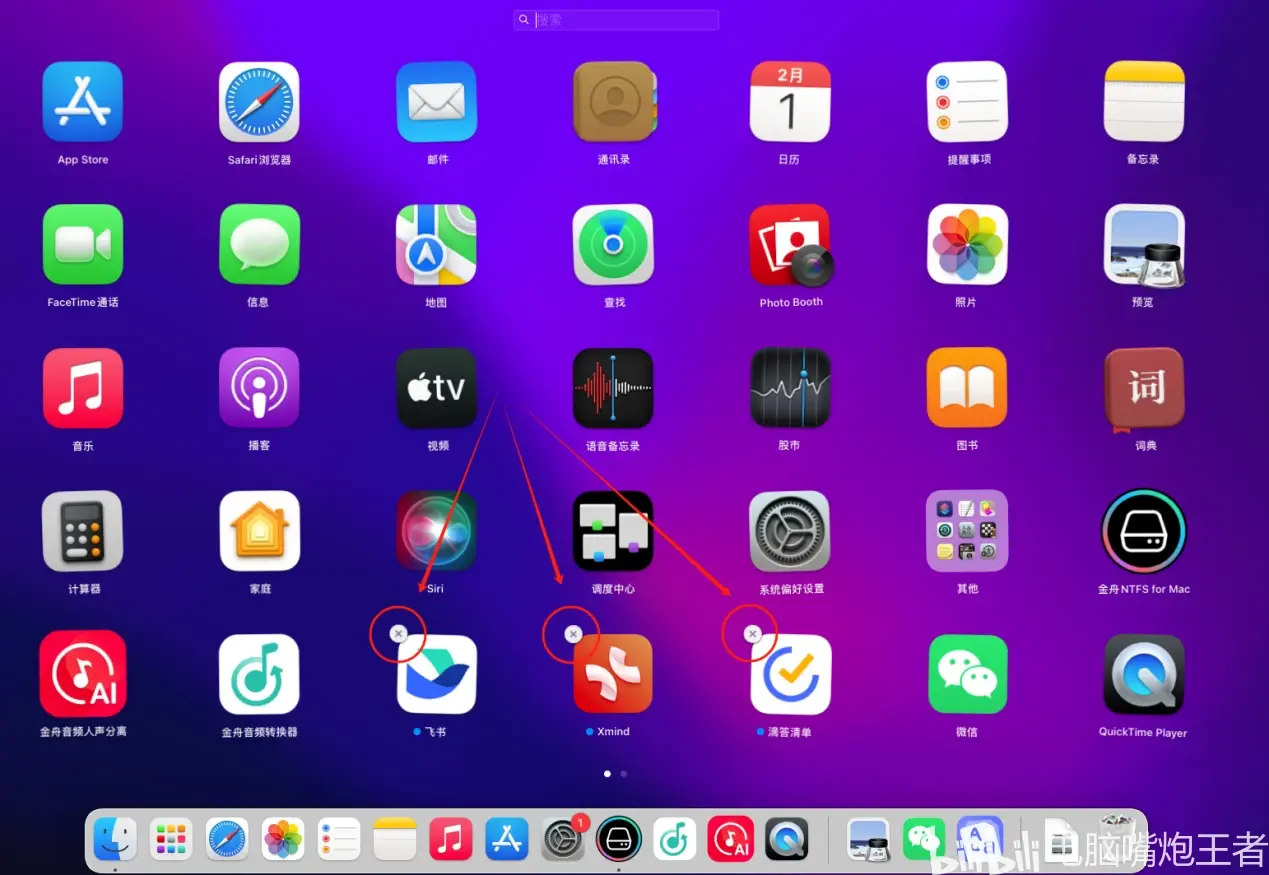Launch 金舟音频转换器 from Launchpad grid
Image resolution: width=1269 pixels, height=875 pixels.
click(x=259, y=674)
